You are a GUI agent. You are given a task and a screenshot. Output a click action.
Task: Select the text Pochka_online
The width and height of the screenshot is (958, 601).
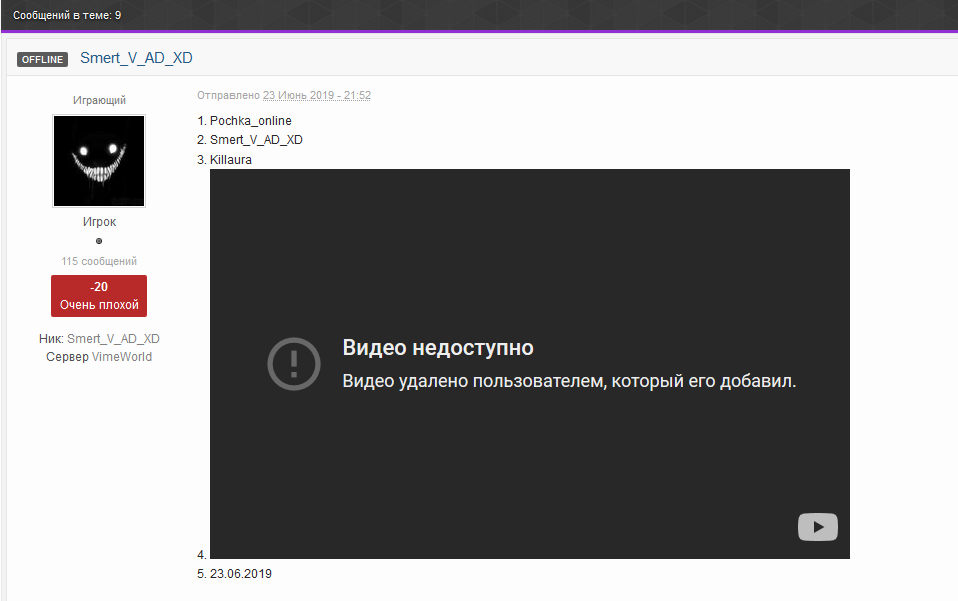pos(250,121)
